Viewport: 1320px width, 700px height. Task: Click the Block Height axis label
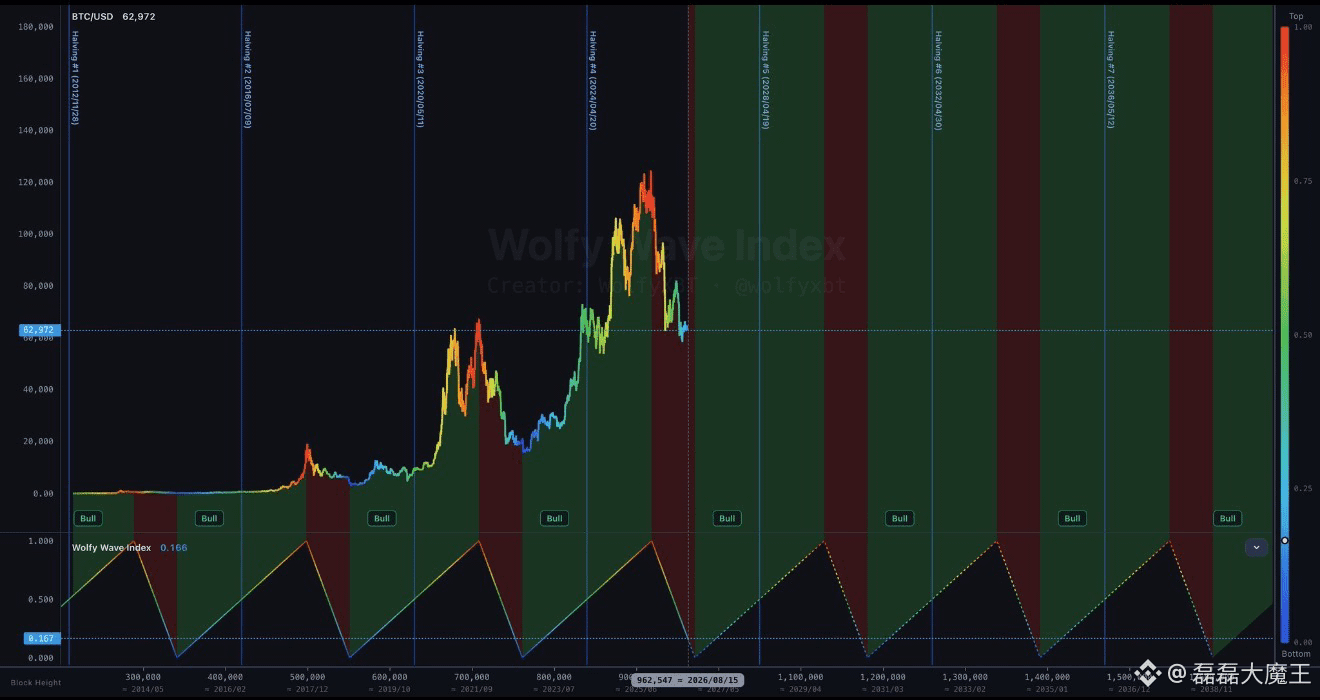click(x=36, y=683)
